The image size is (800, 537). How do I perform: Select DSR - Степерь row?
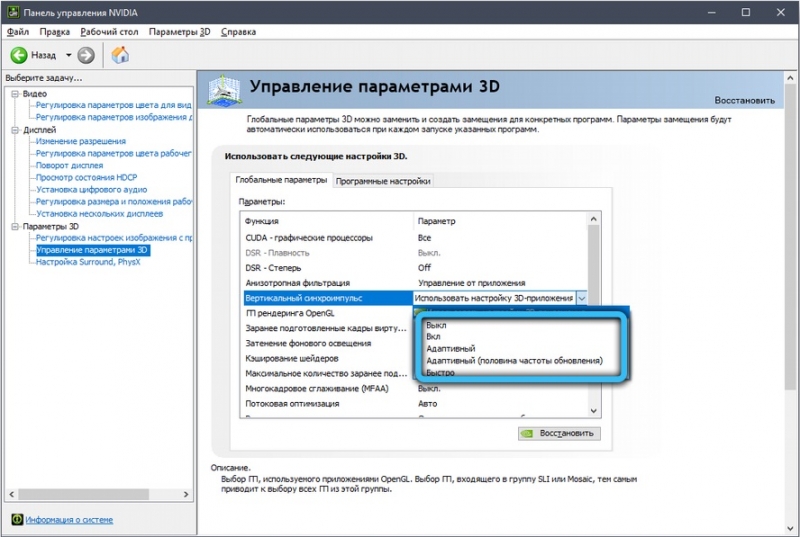coord(414,268)
